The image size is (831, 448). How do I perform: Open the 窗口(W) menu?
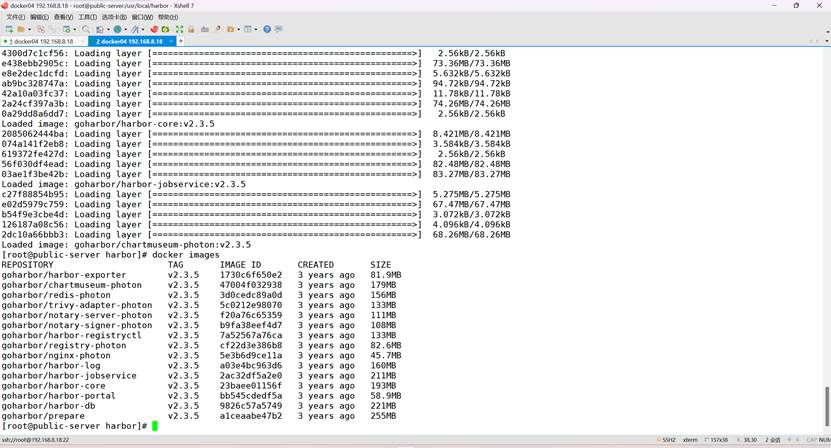(x=142, y=17)
